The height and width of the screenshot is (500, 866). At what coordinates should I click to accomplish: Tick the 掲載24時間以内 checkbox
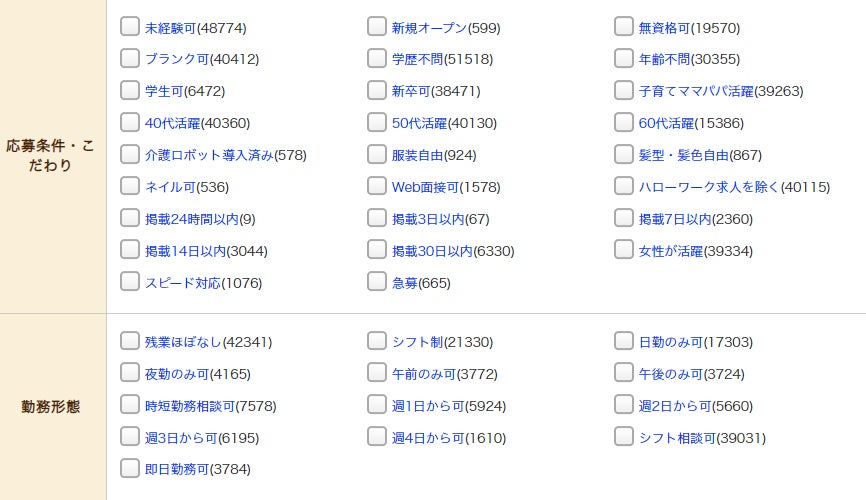(x=130, y=219)
